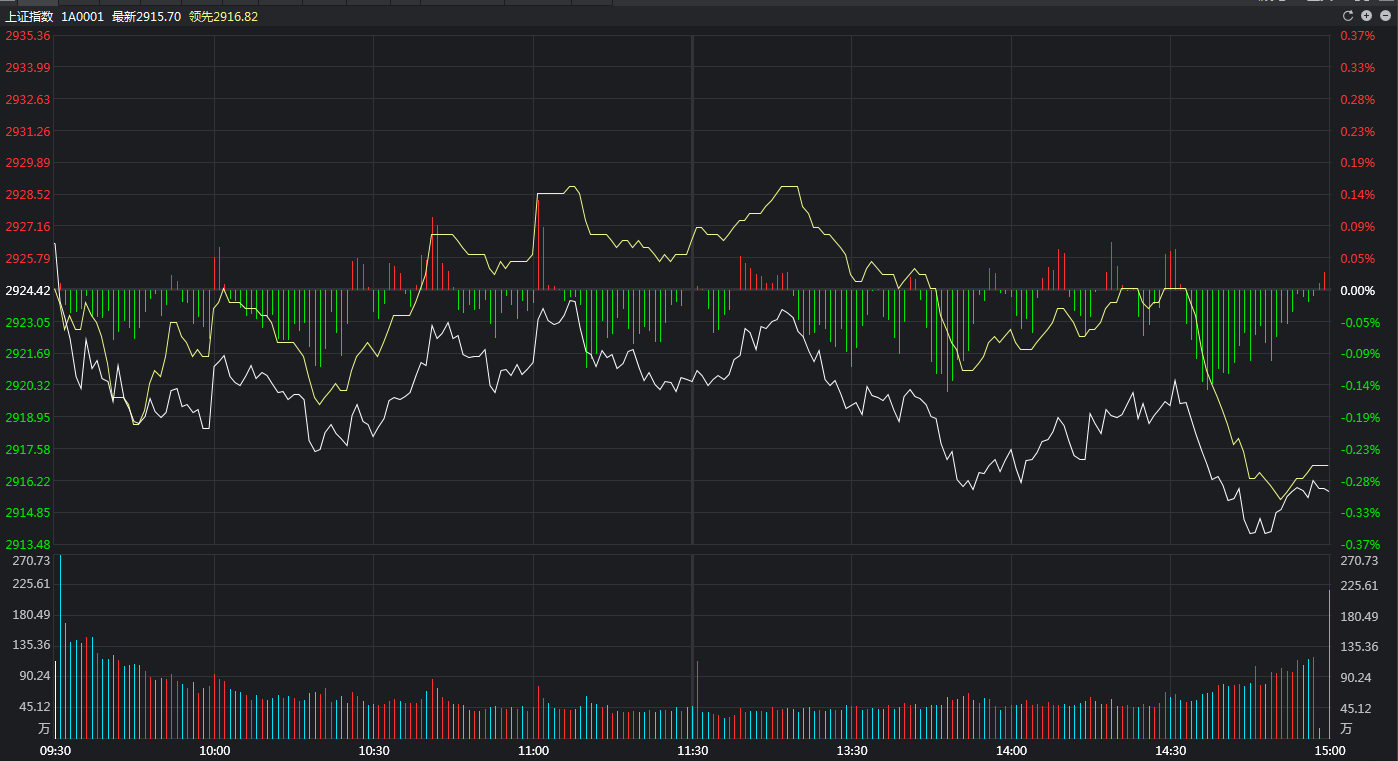Viewport: 1398px width, 761px height.
Task: Click the 2924.42 baseline price label
Action: pos(28,290)
